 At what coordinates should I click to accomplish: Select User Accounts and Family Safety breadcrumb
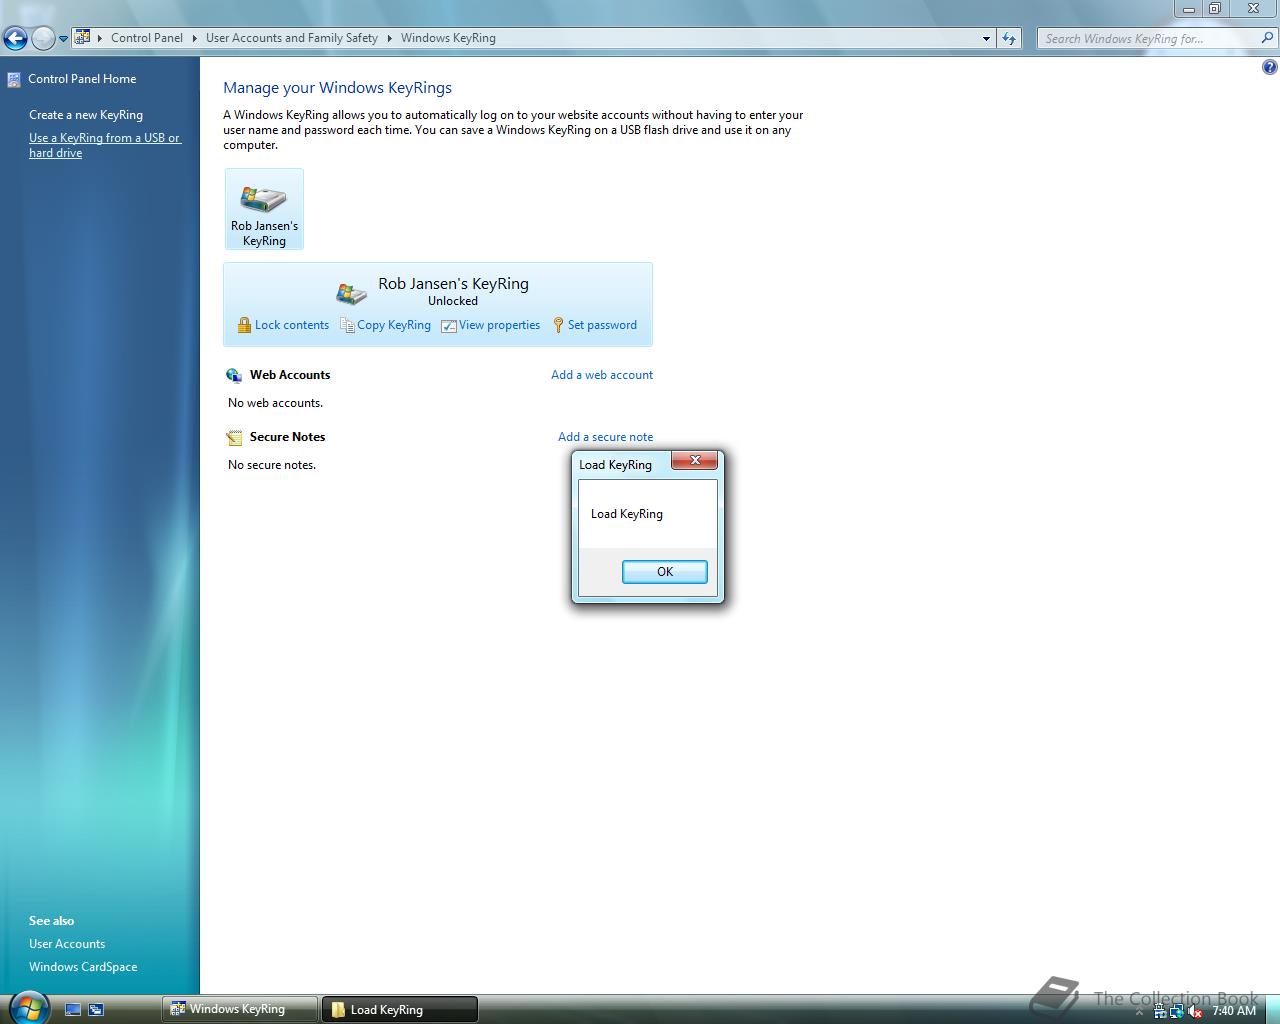(291, 38)
